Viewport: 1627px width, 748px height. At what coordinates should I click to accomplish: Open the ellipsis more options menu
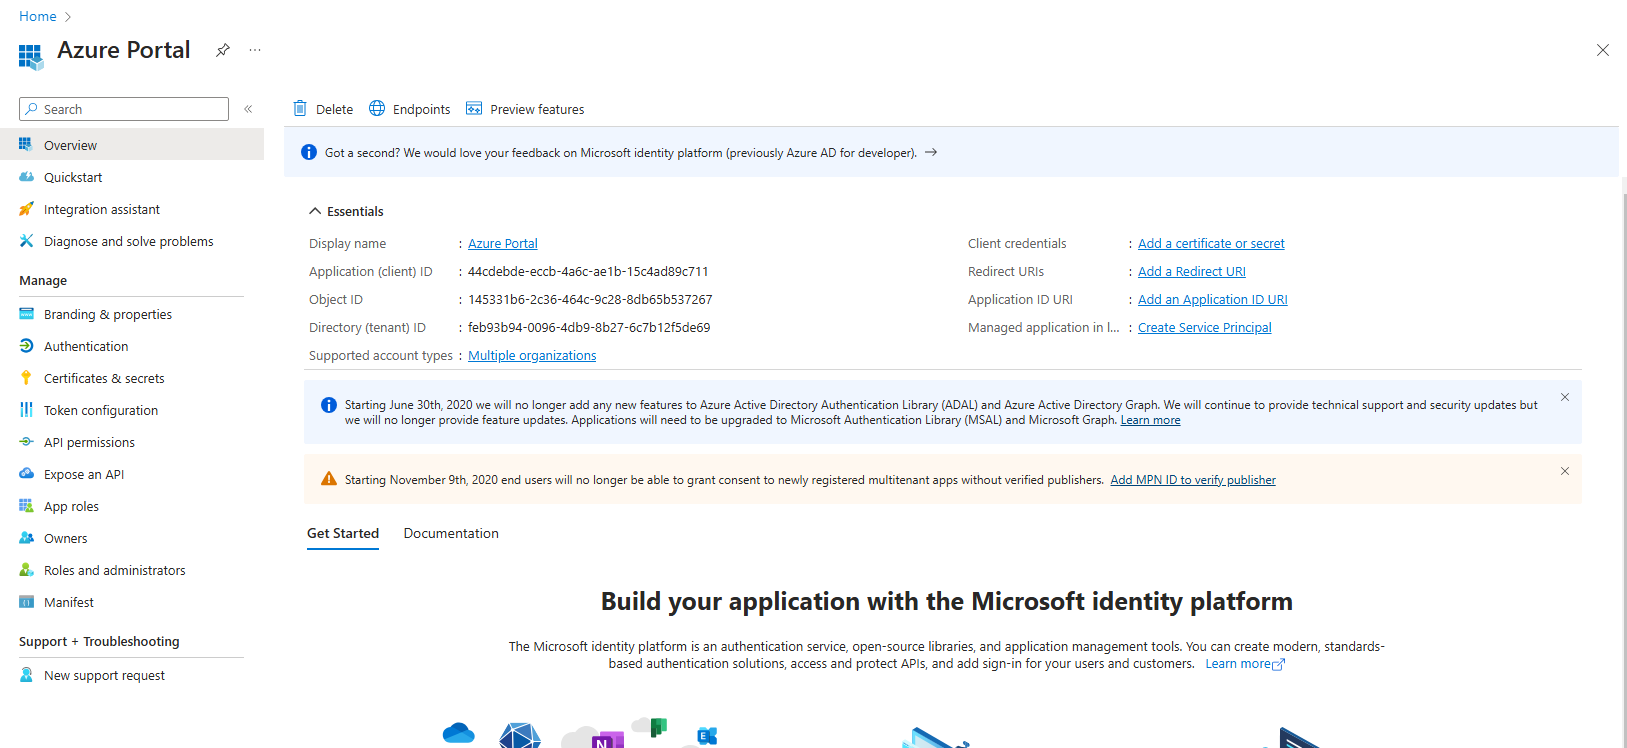click(255, 50)
